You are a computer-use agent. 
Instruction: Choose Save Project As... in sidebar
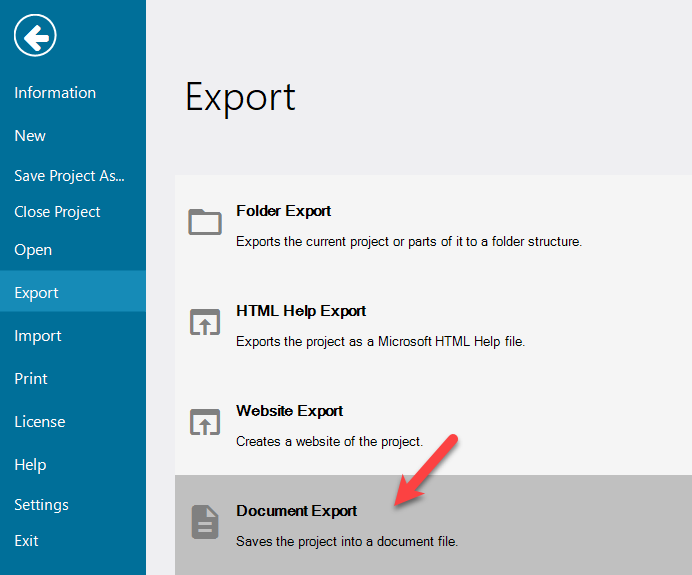coord(69,176)
